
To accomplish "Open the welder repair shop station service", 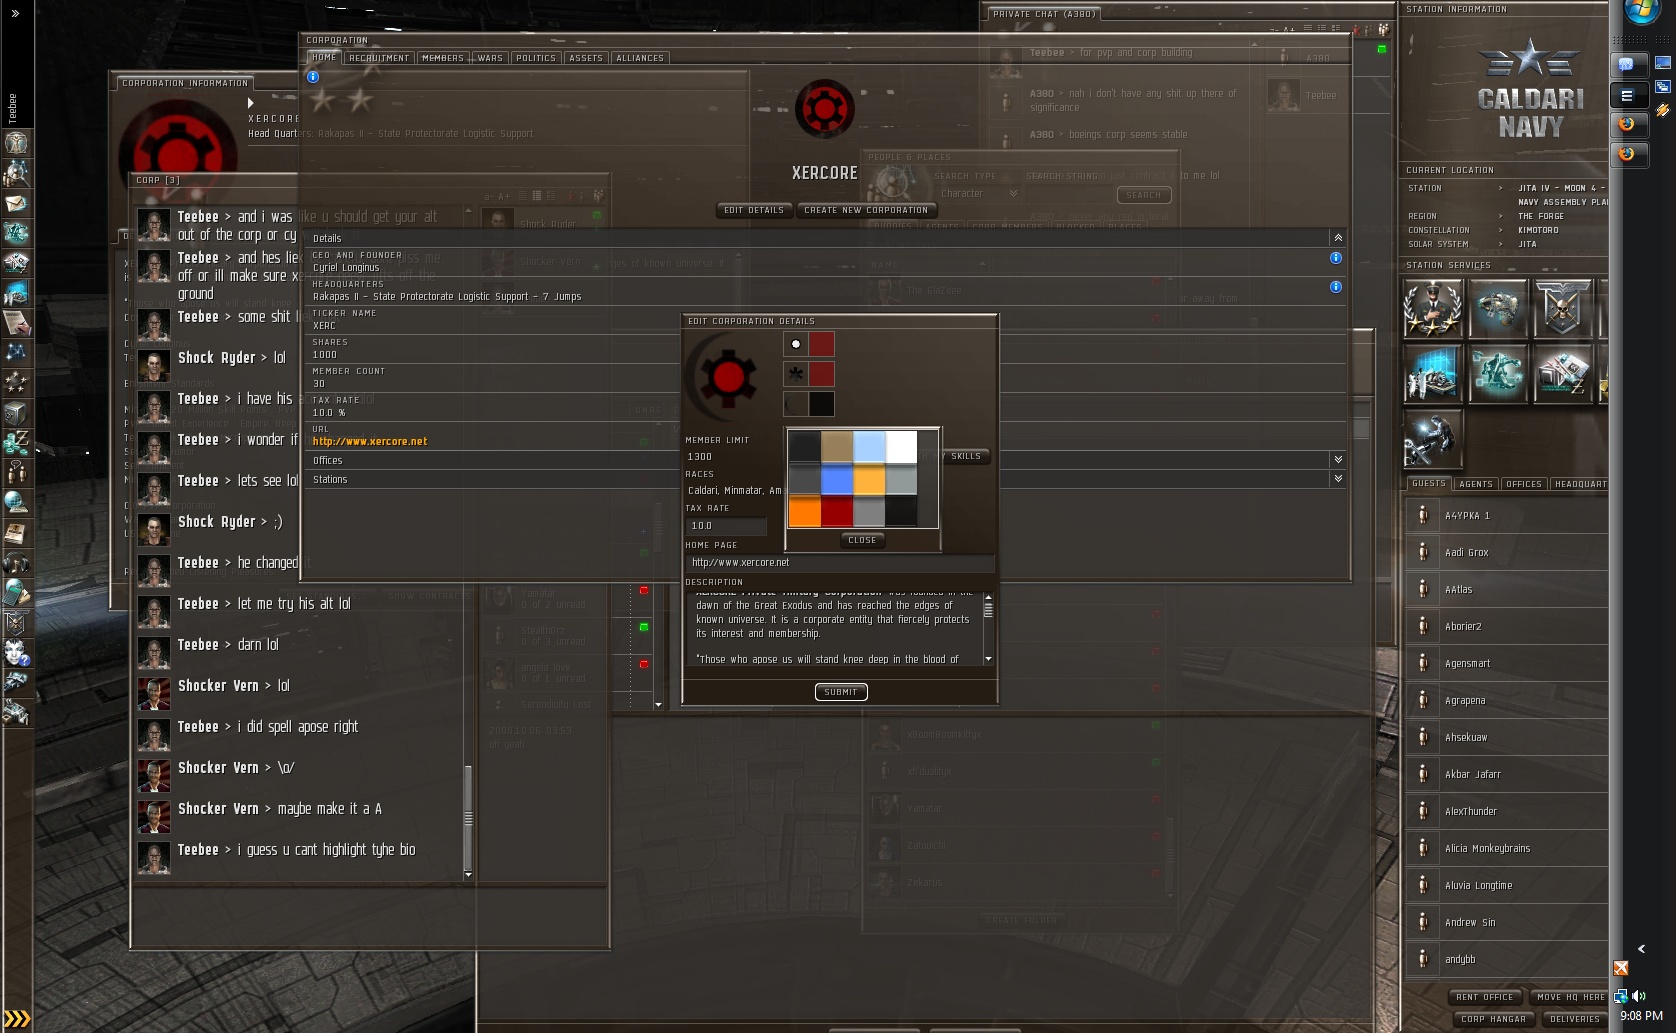I will 1433,438.
